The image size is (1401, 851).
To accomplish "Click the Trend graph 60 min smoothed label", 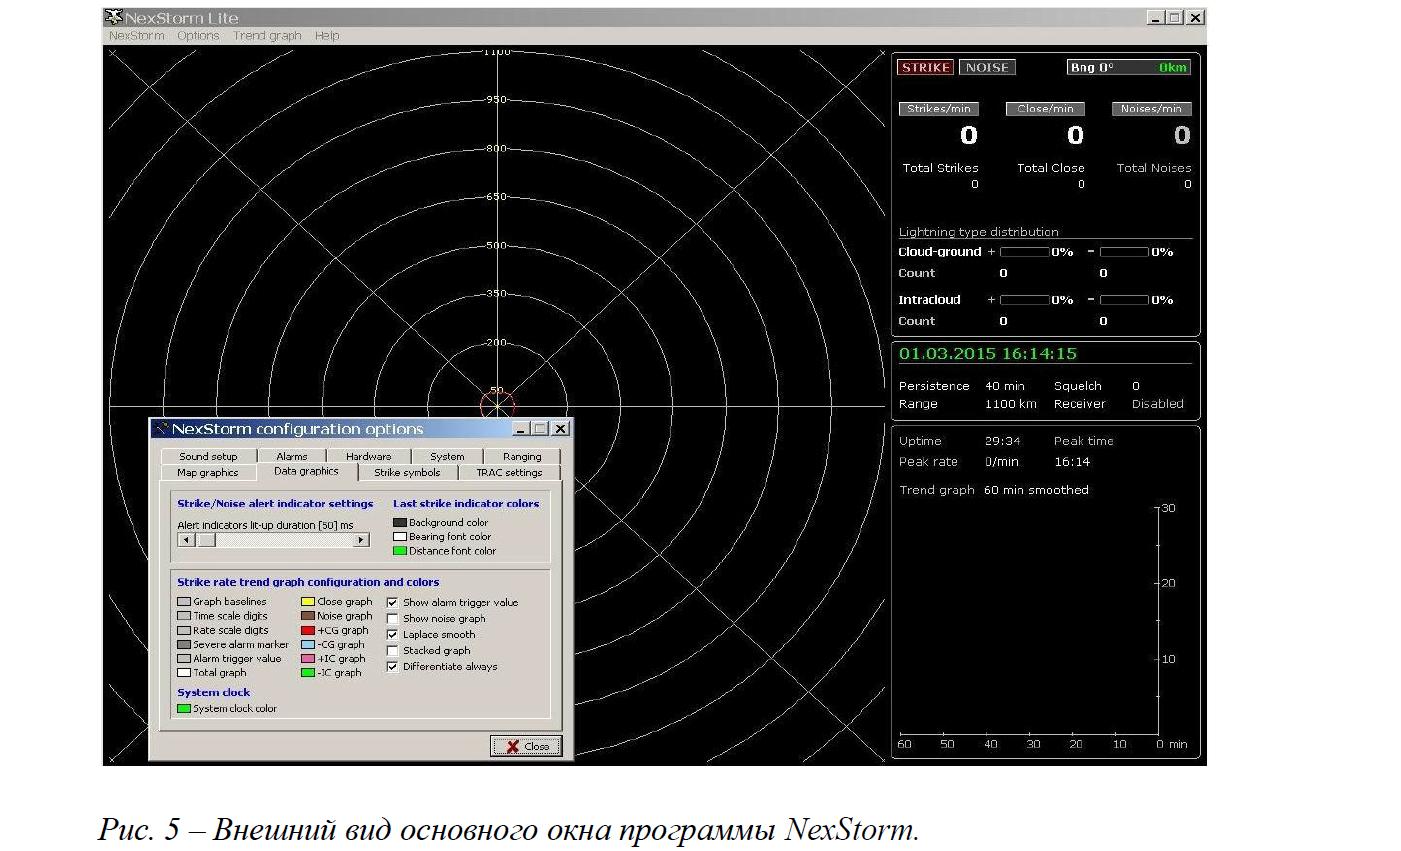I will click(994, 490).
